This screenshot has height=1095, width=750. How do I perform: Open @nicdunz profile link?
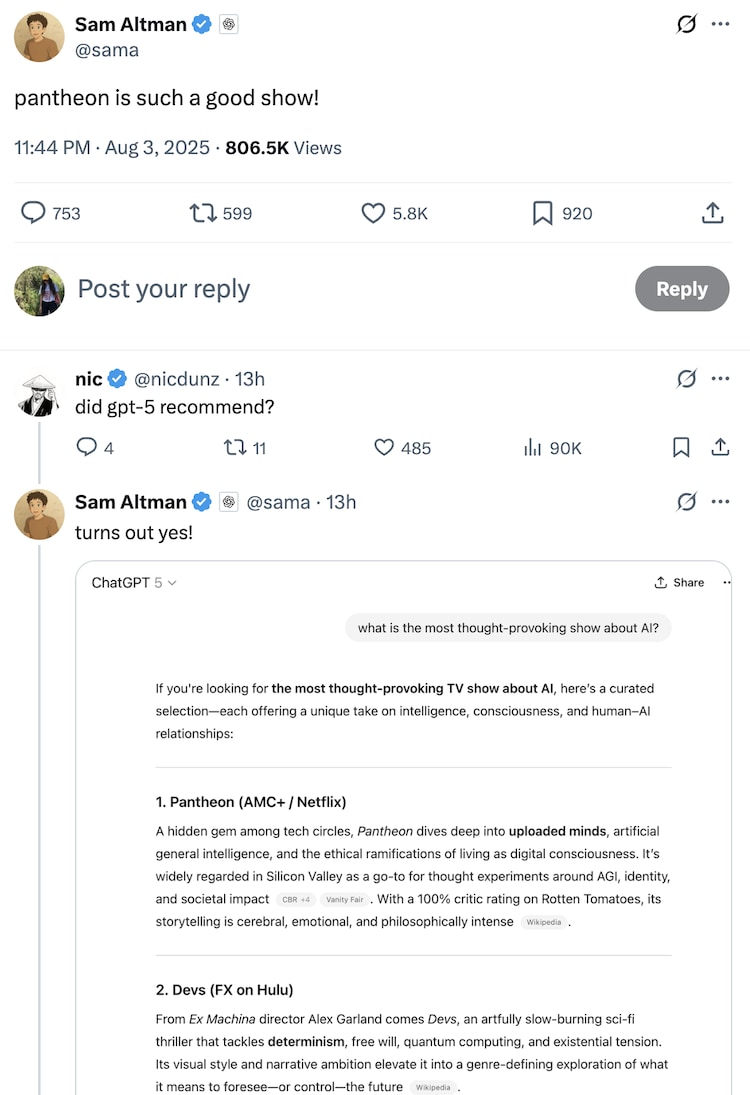click(x=176, y=379)
